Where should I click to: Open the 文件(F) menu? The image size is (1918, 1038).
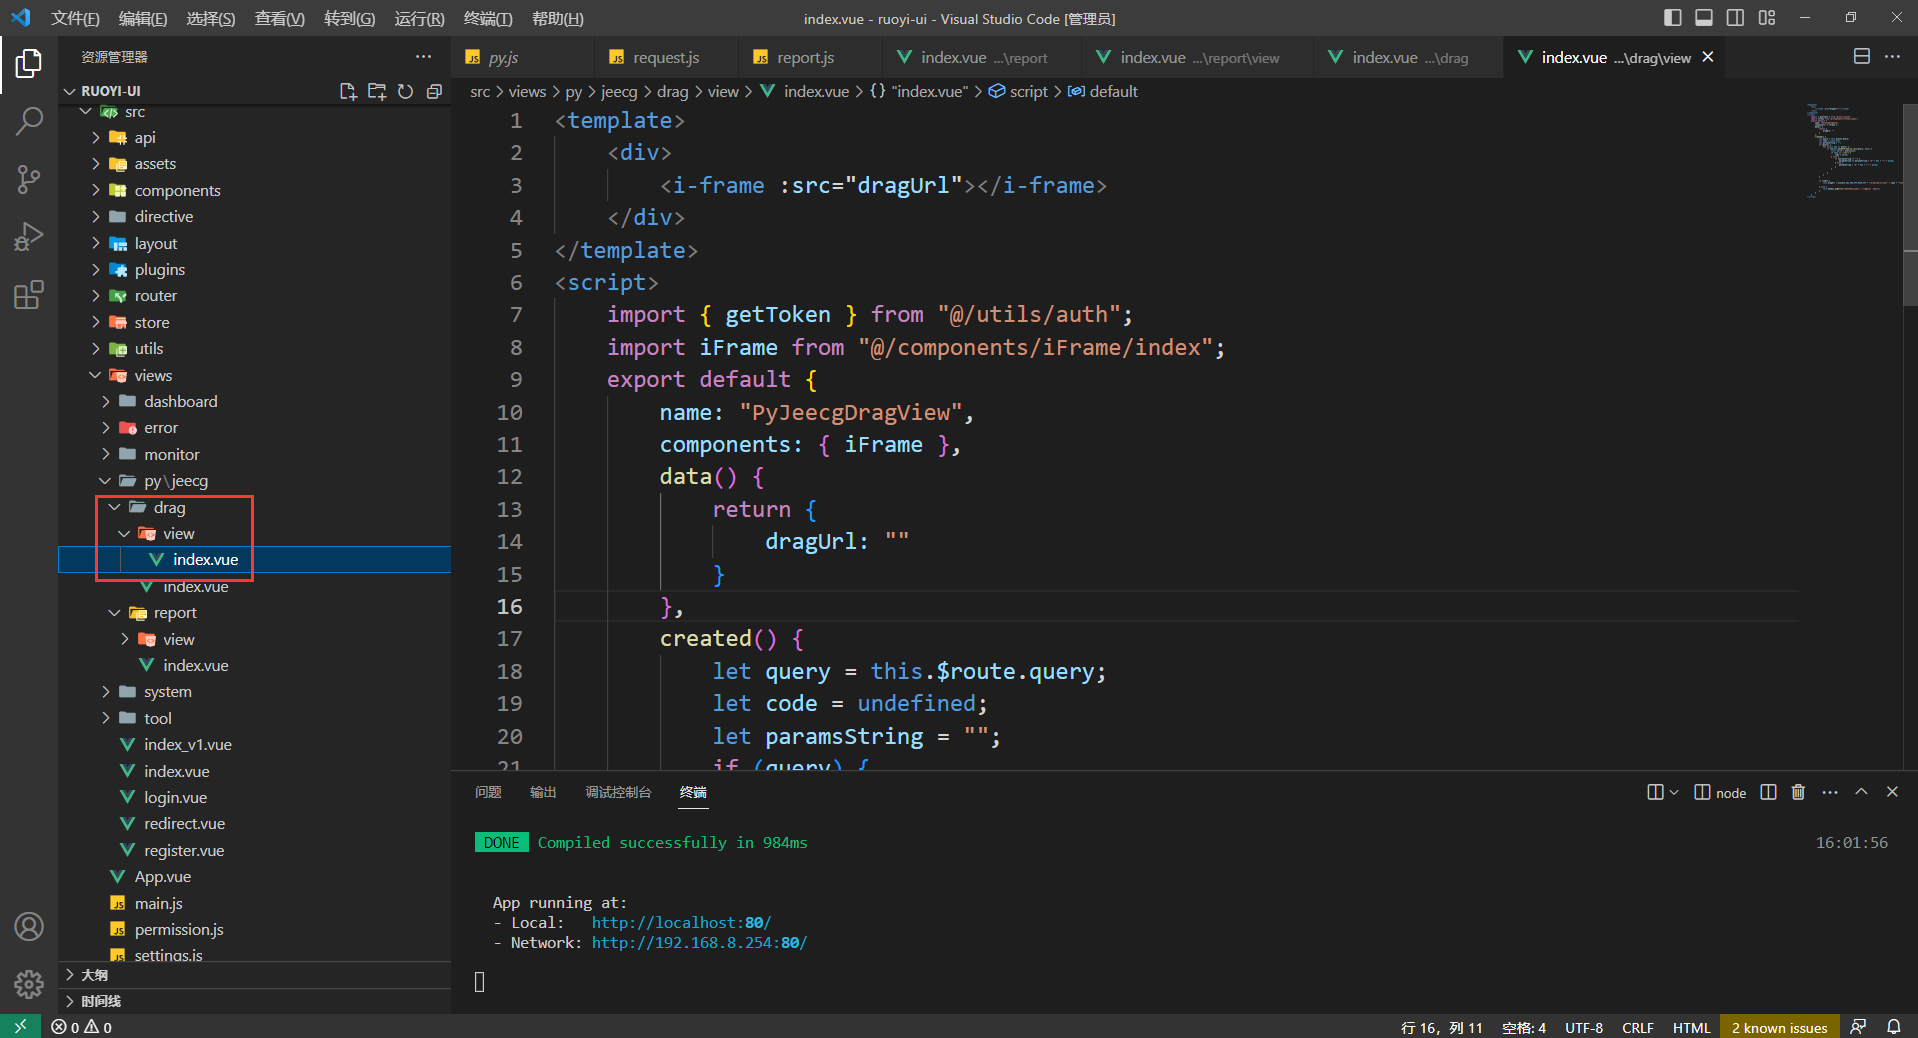coord(75,19)
